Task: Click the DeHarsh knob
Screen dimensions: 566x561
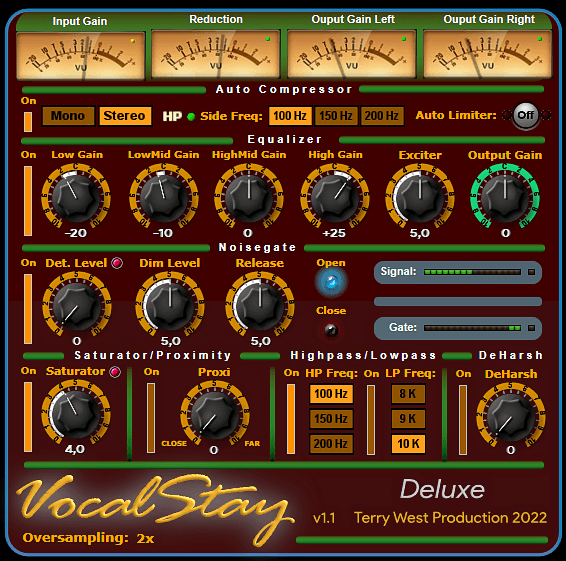Action: click(x=511, y=417)
